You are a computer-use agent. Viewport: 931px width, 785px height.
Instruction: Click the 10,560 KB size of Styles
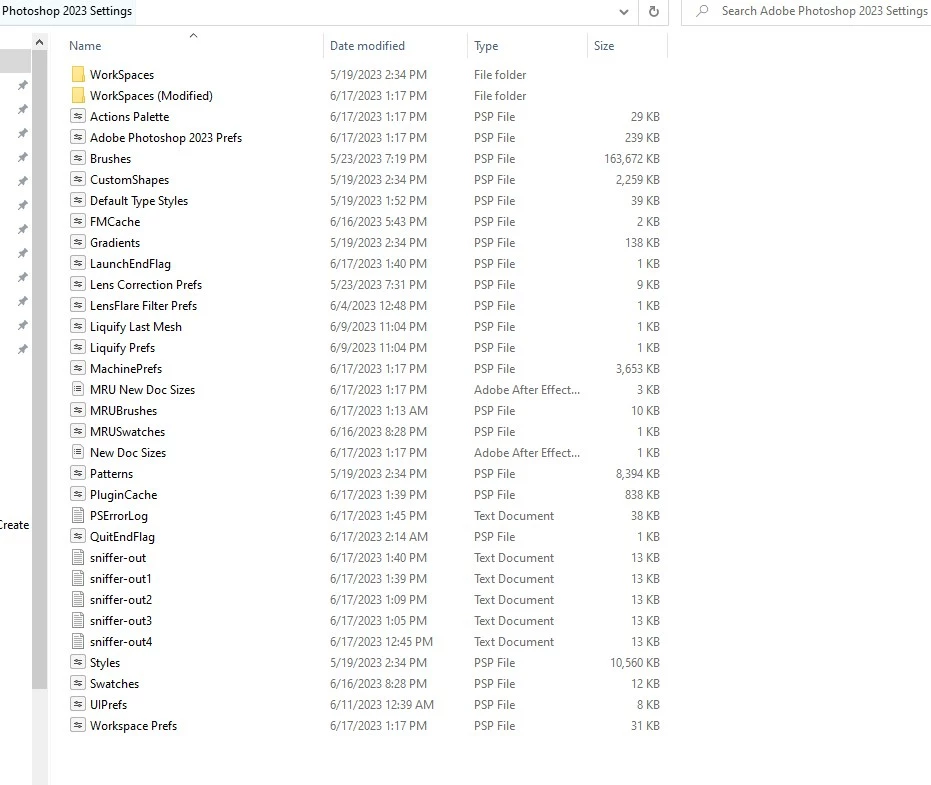[x=635, y=663]
